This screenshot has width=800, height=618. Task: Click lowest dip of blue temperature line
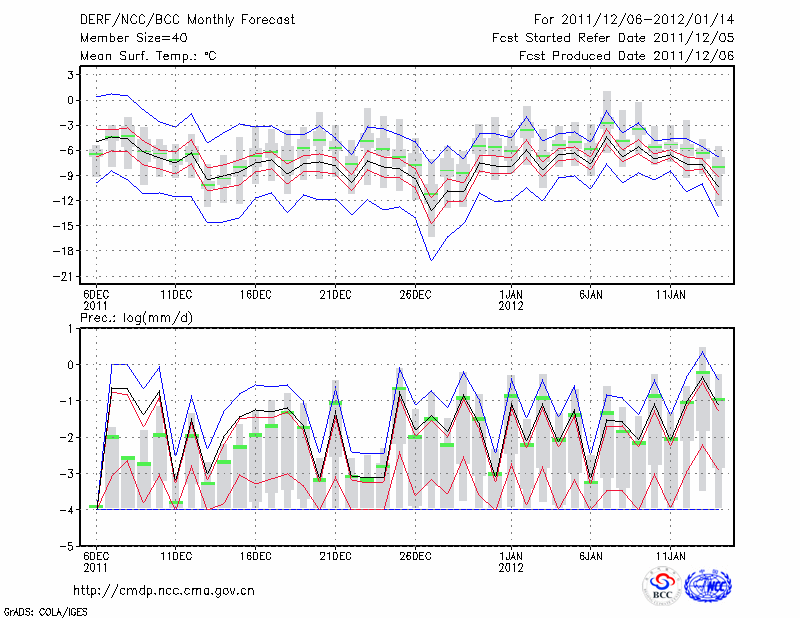click(x=432, y=260)
